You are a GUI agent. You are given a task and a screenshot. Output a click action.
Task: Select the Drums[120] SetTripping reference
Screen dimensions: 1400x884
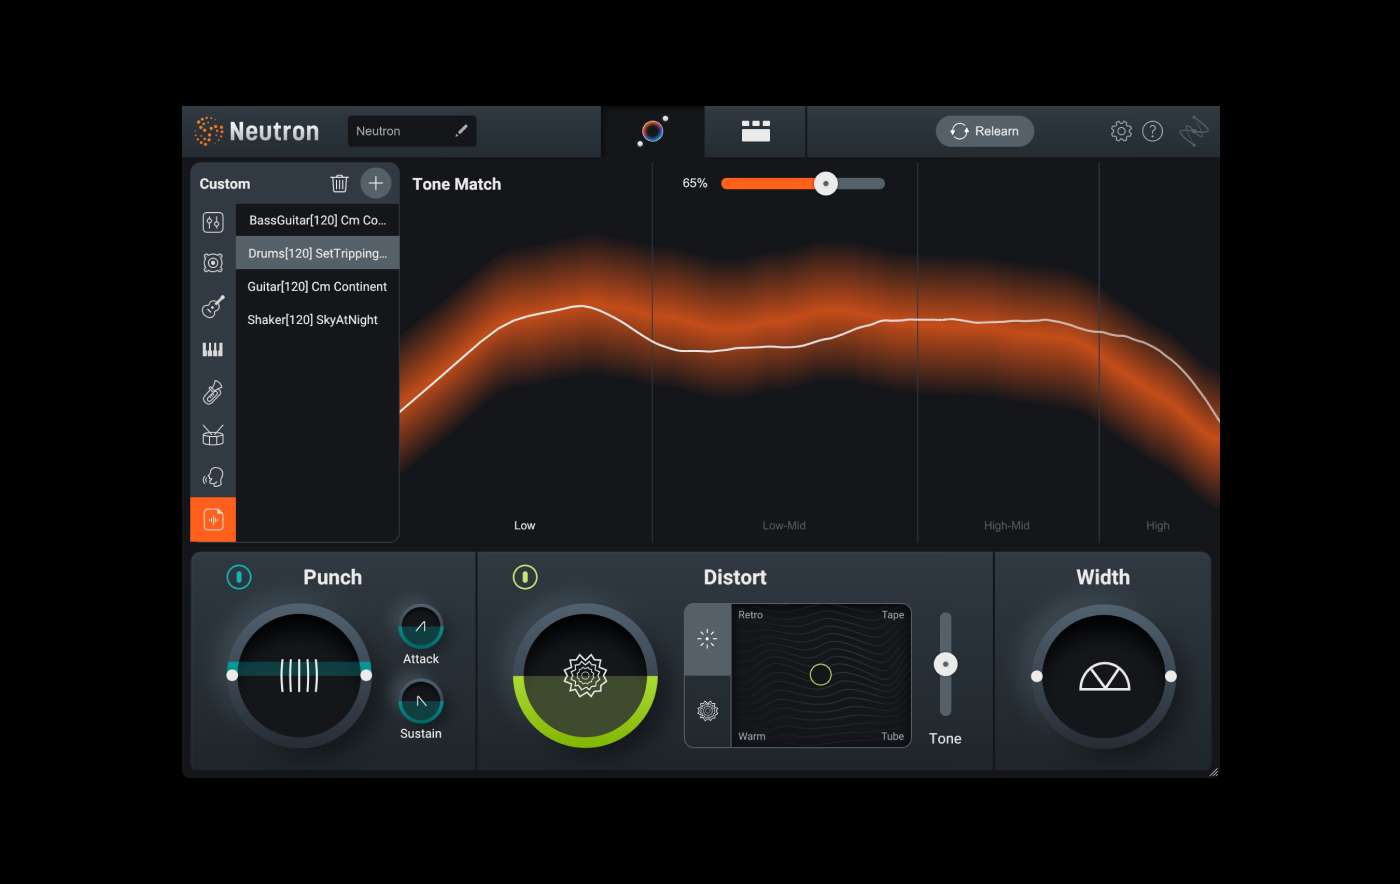tap(317, 253)
